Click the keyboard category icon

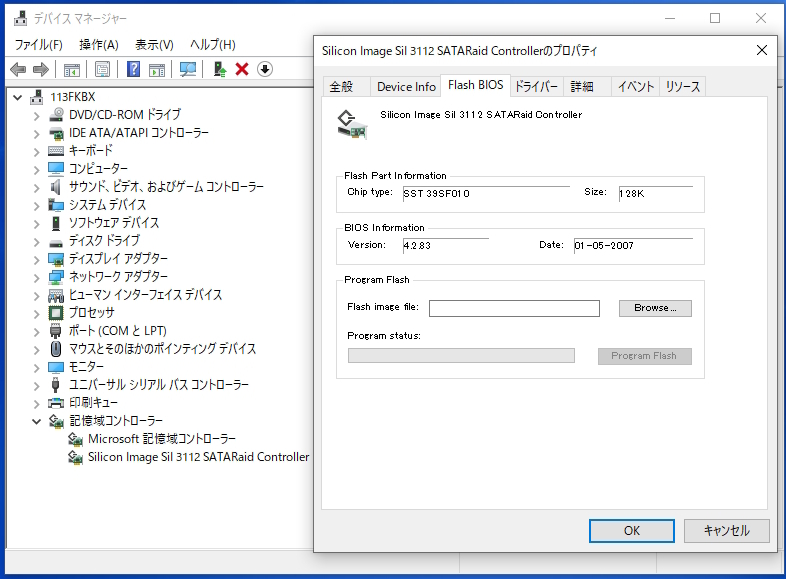(x=56, y=151)
